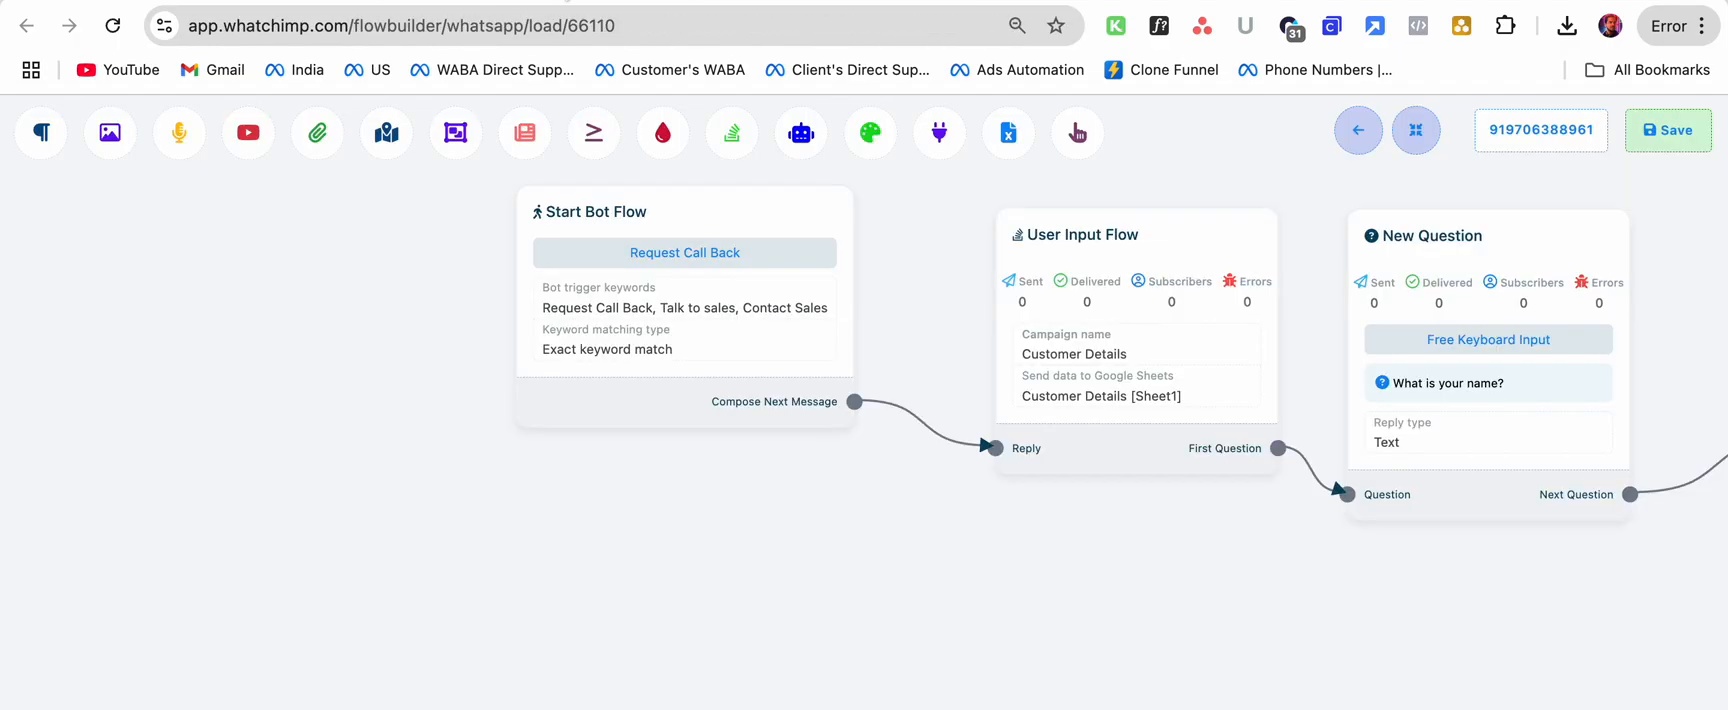This screenshot has height=710, width=1728.
Task: Select the 'Exact keyword match' text
Action: [x=607, y=349]
